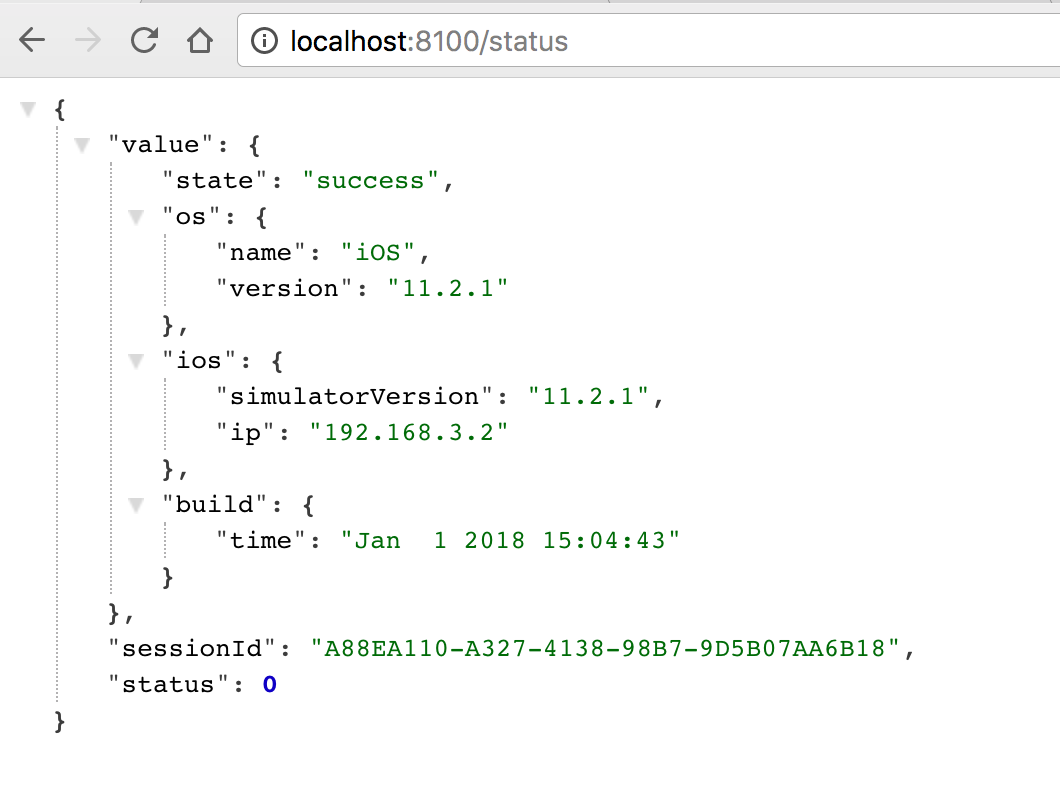Click the "sessionId" key label

pyautogui.click(x=193, y=648)
